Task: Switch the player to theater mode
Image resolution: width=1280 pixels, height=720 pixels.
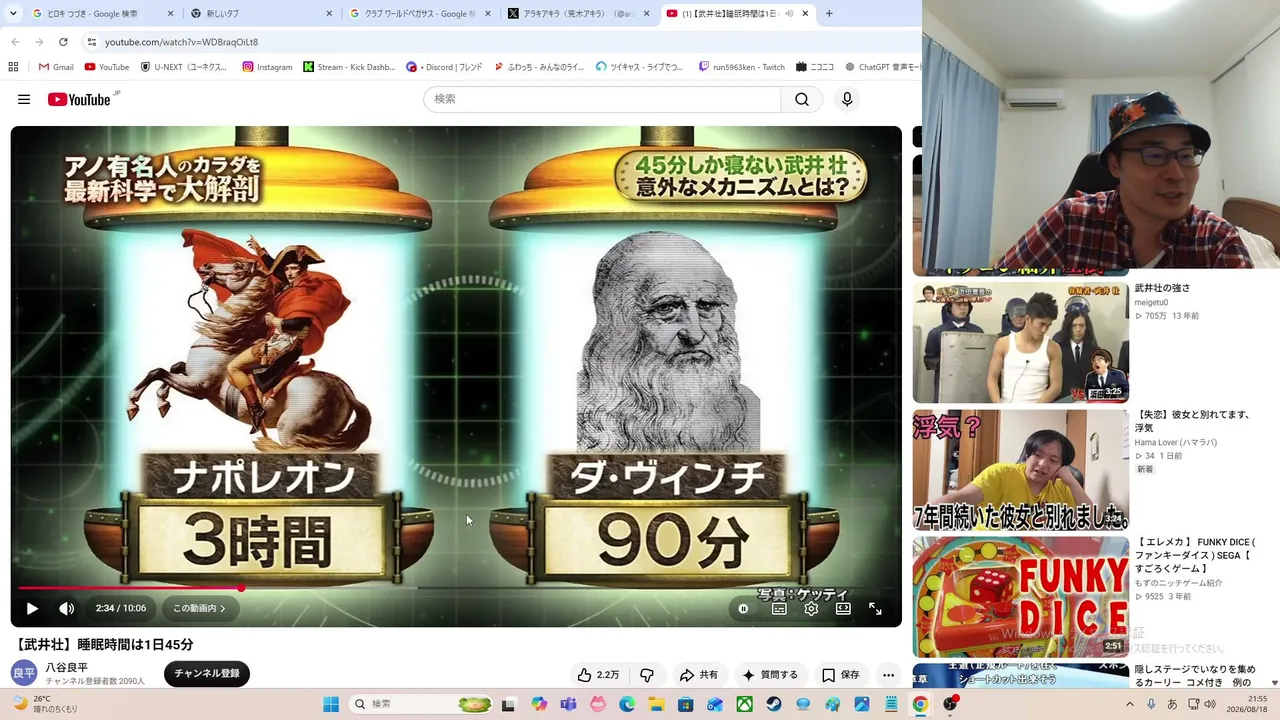Action: click(x=843, y=608)
